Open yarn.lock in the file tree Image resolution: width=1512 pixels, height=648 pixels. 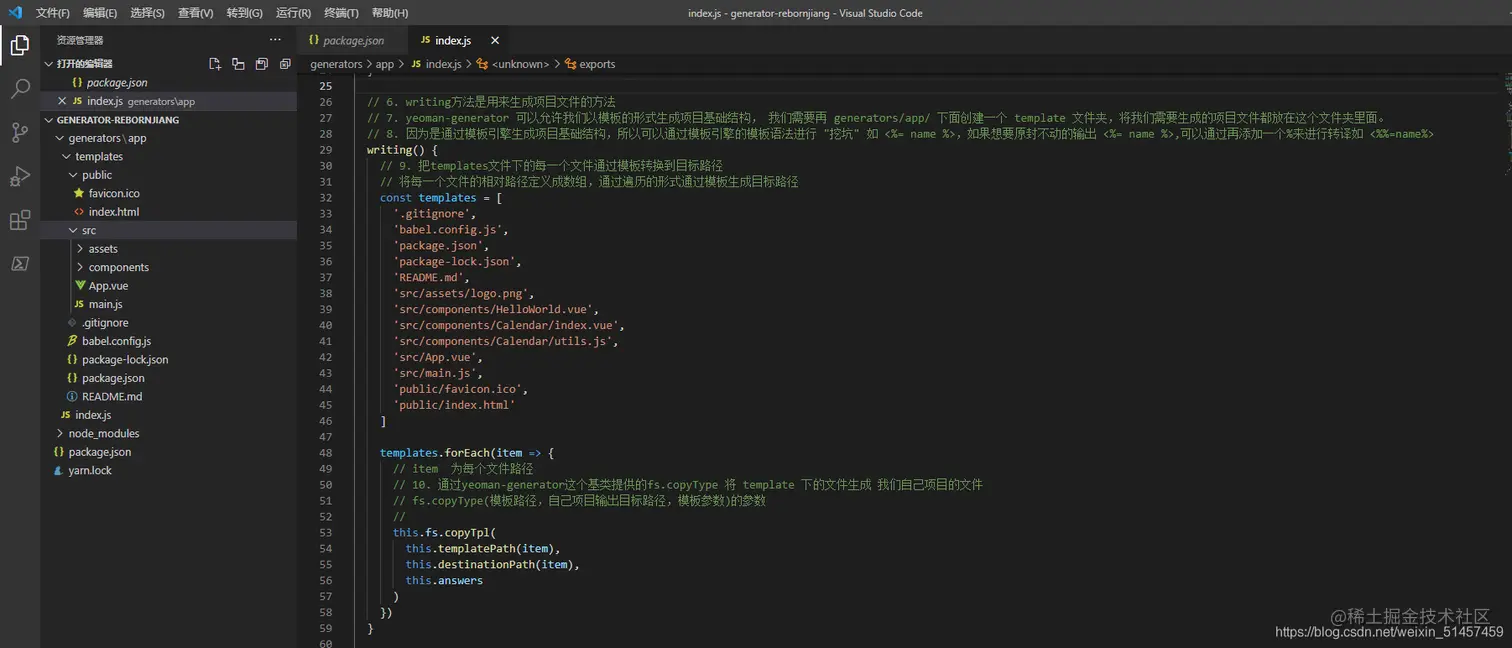[90, 470]
